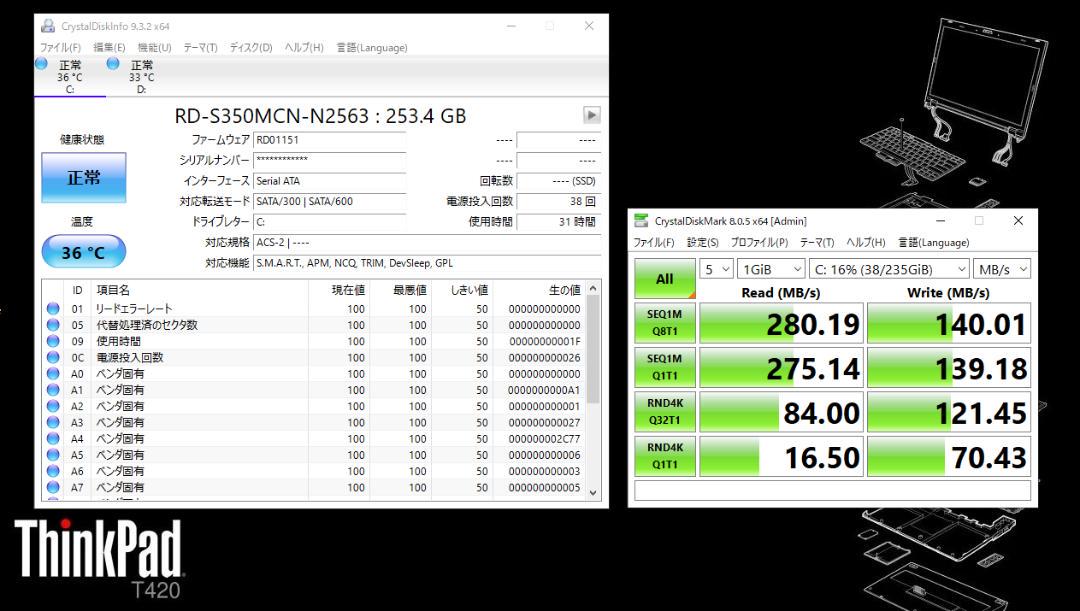This screenshot has width=1080, height=611.
Task: Select drive C: status indicator tab
Action: tap(70, 76)
